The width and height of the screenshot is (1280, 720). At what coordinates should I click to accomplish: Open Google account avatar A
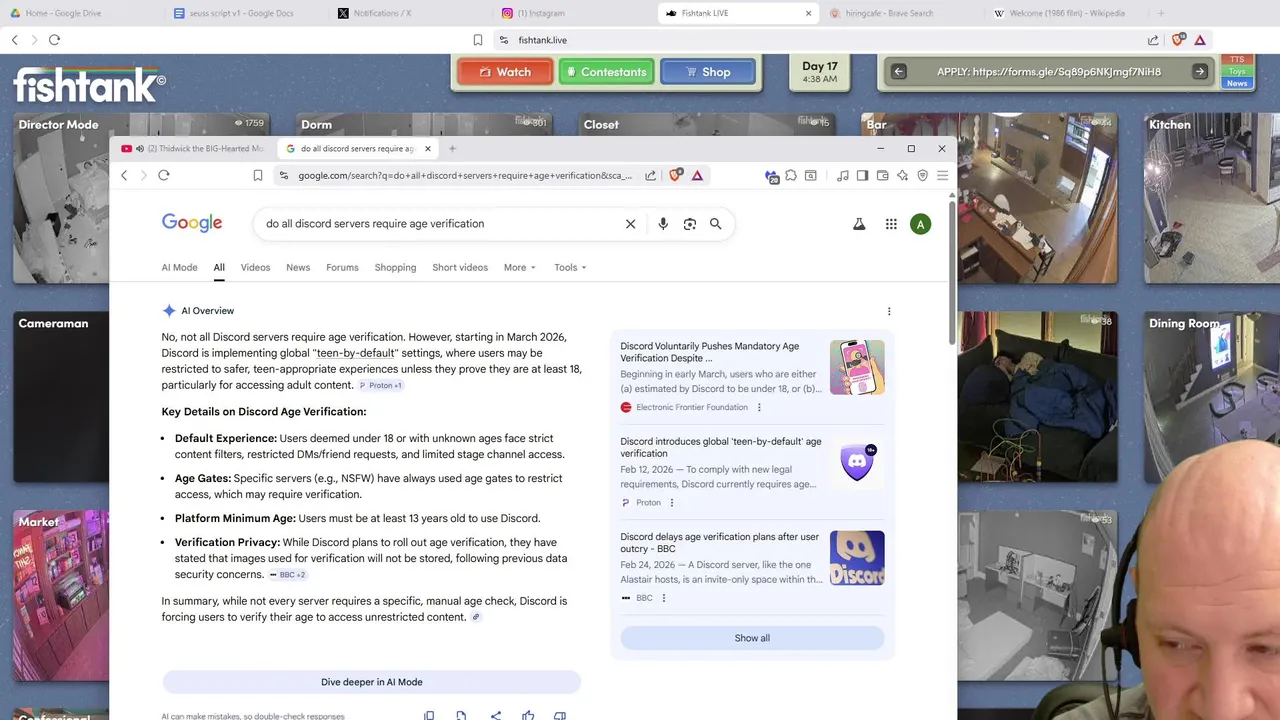[921, 224]
